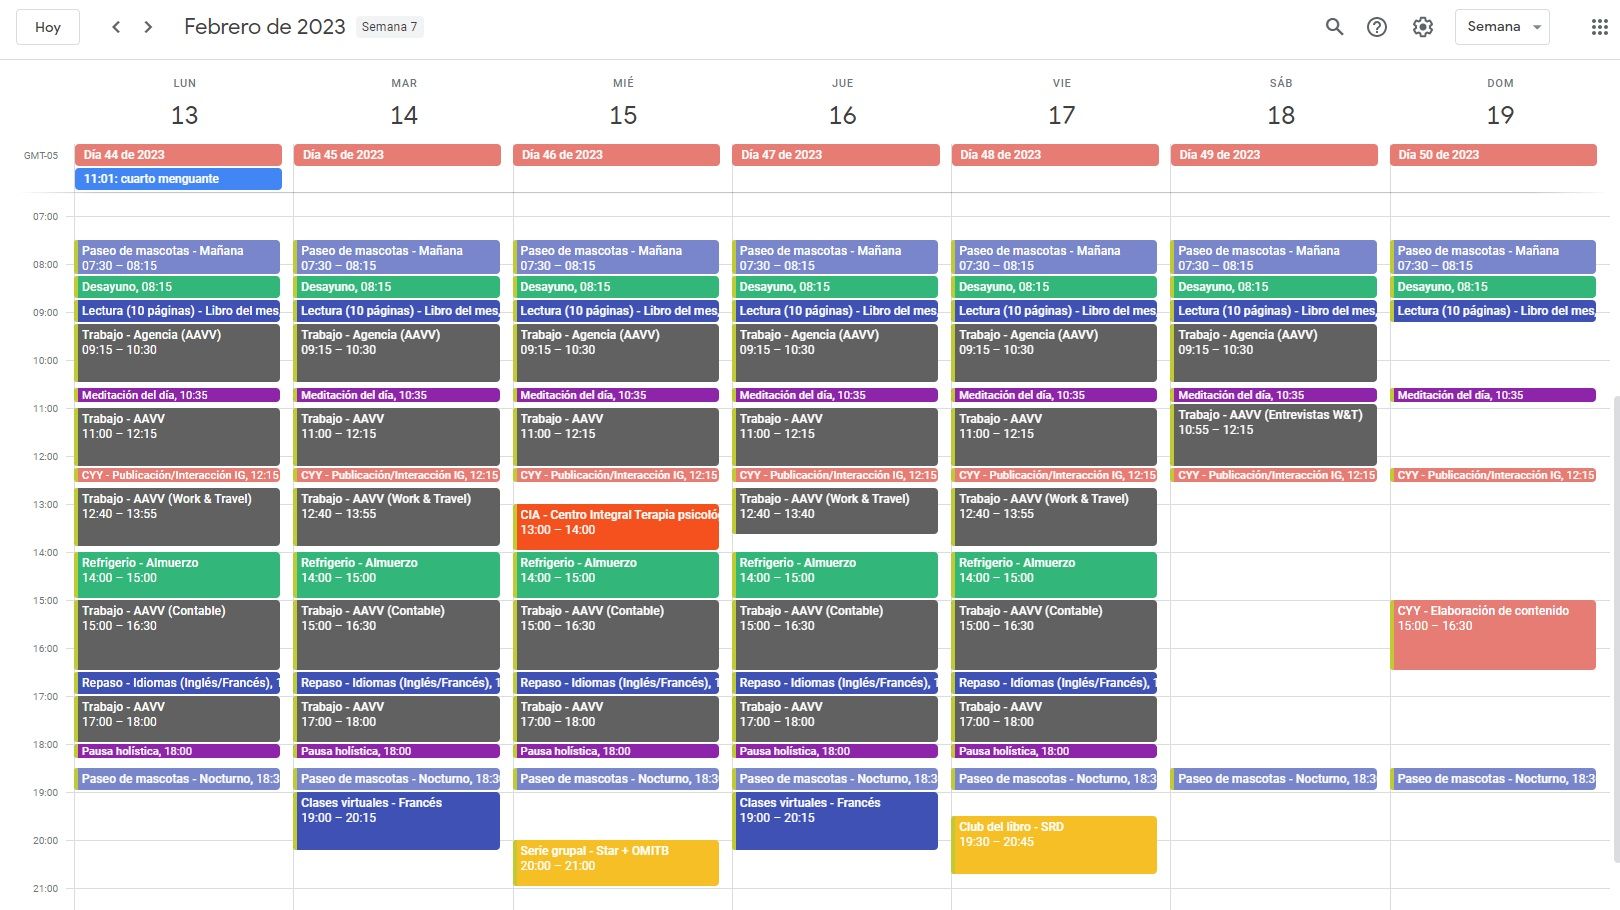Open the calendar search icon
Viewport: 1620px width, 910px height.
coord(1334,27)
